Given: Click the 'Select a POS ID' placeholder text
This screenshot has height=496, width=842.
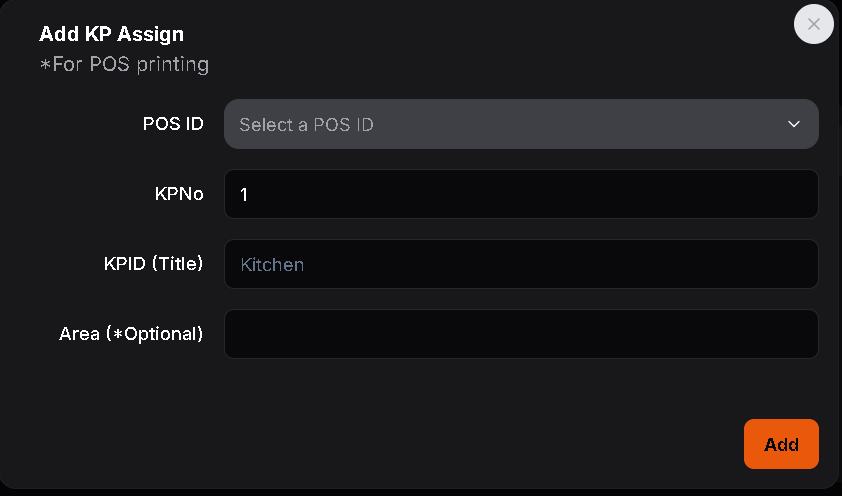Looking at the screenshot, I should [x=306, y=125].
